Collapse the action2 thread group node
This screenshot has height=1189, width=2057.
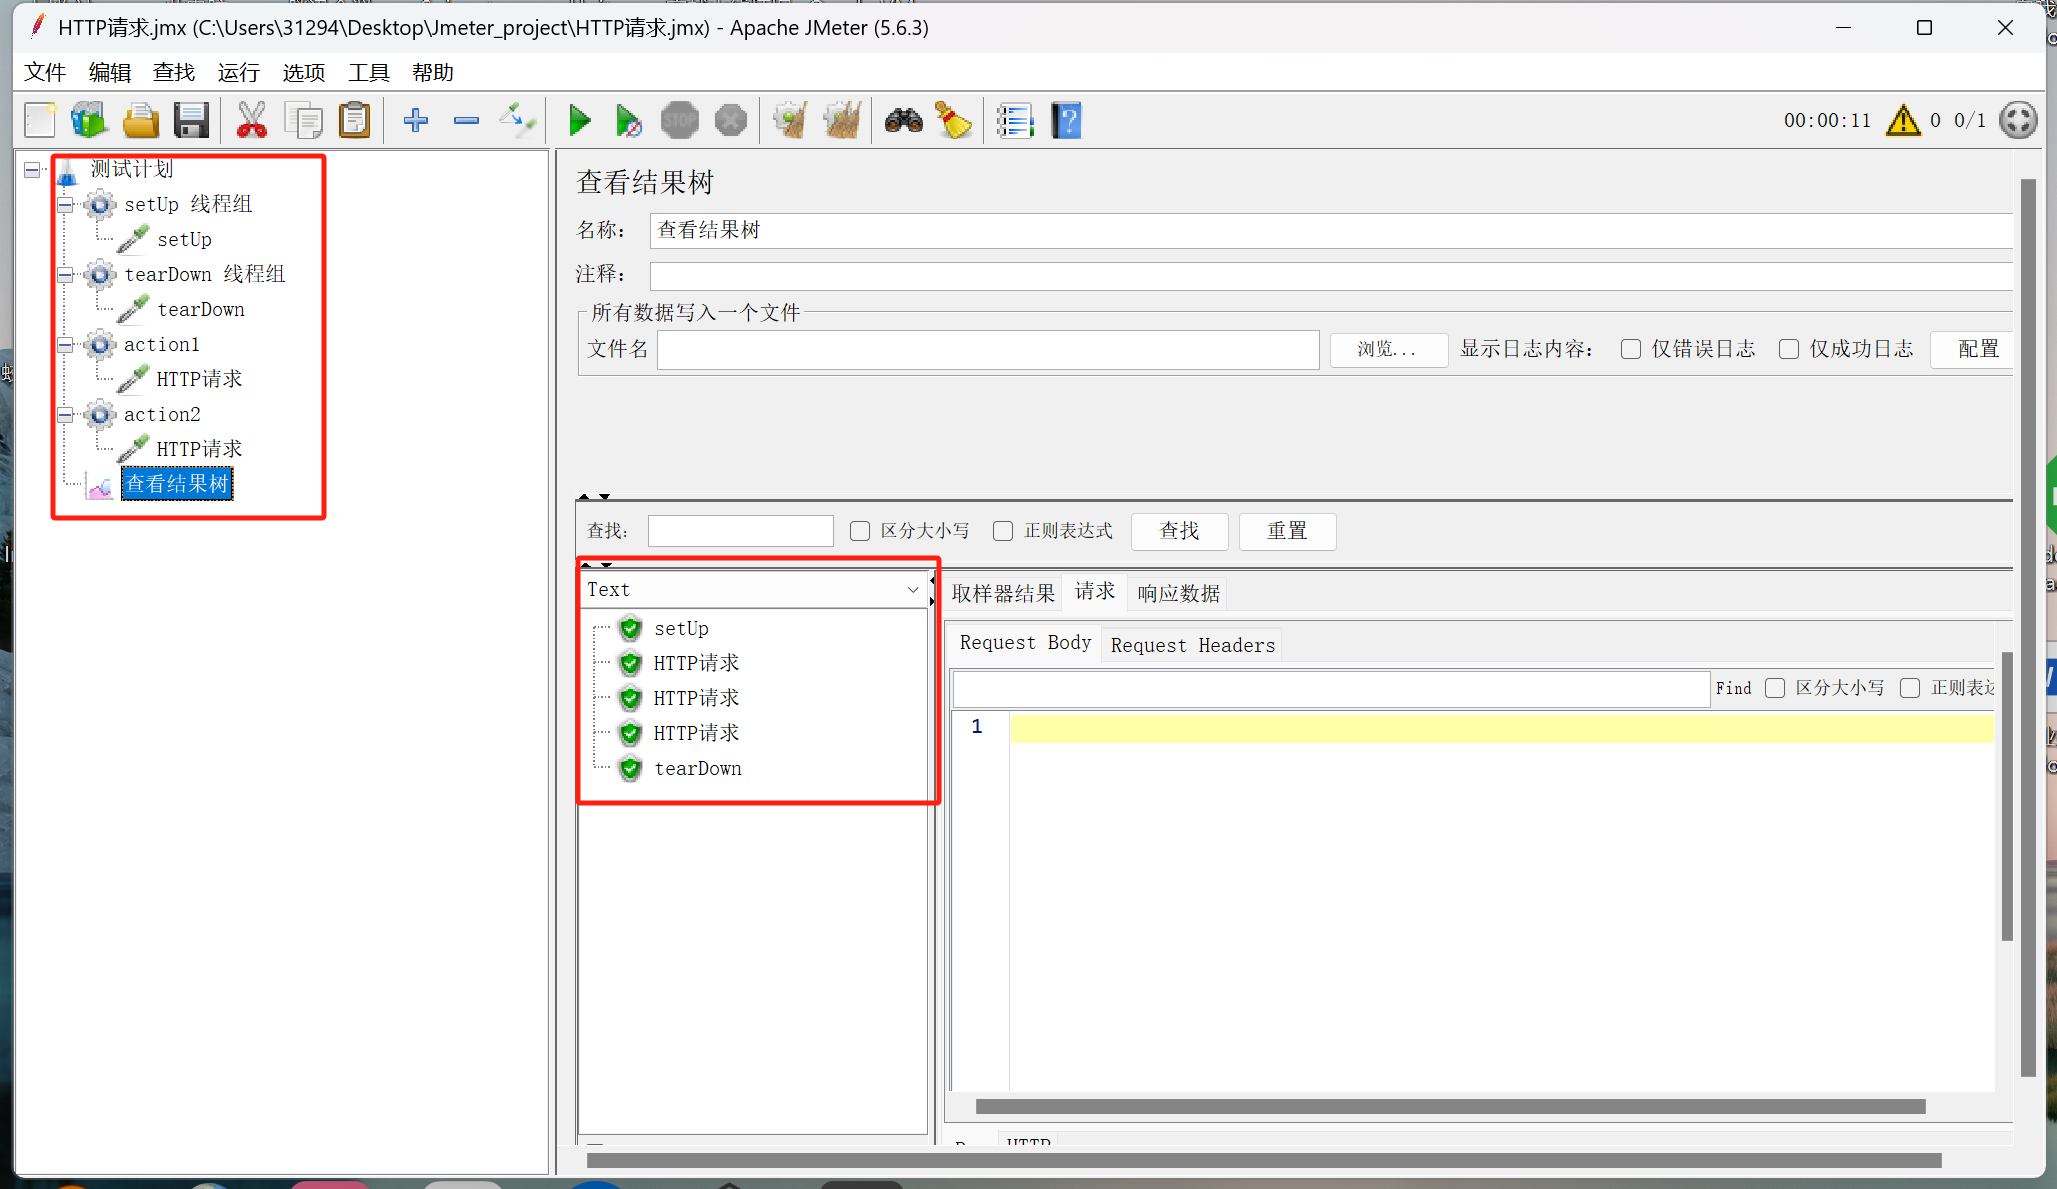(66, 415)
